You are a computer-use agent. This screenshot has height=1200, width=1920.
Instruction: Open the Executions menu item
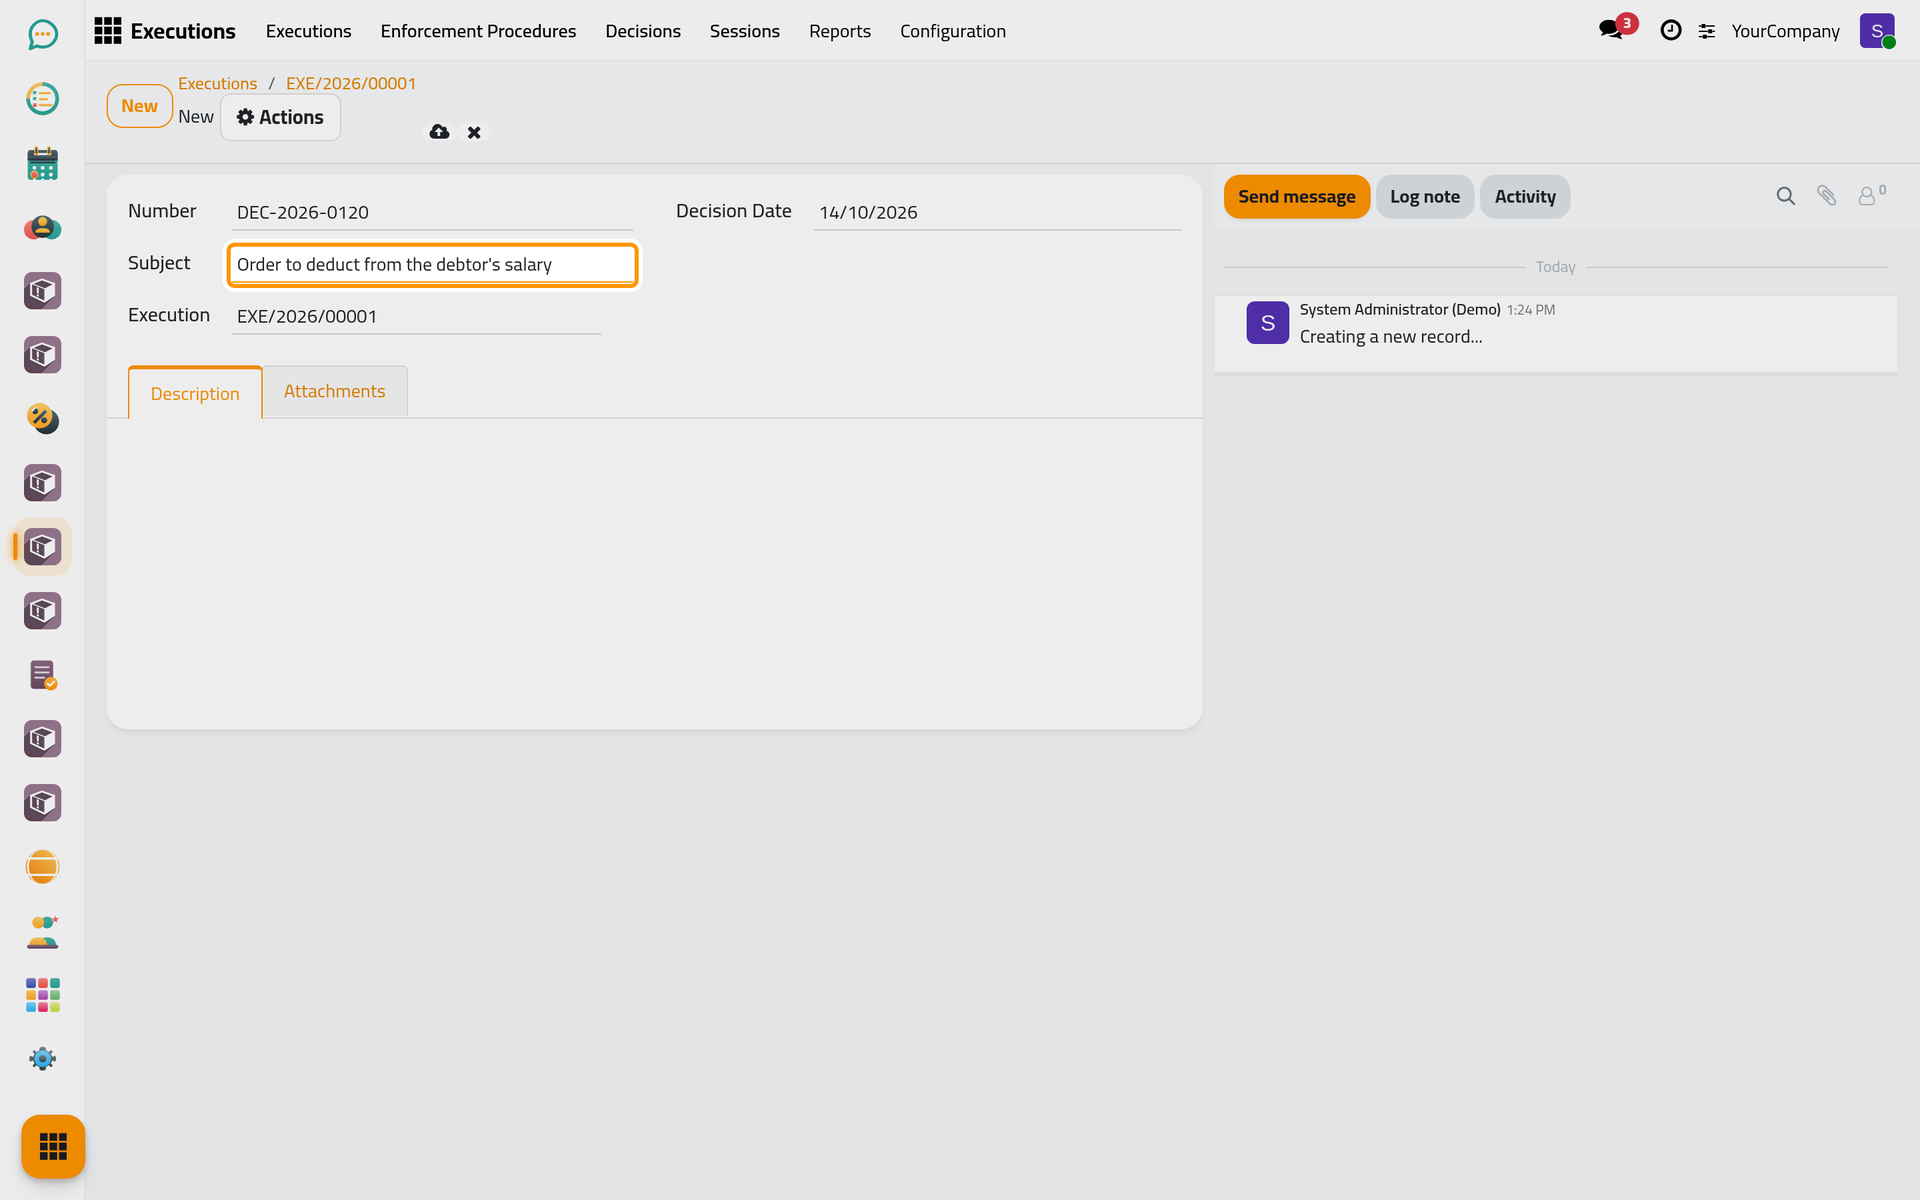pyautogui.click(x=308, y=31)
